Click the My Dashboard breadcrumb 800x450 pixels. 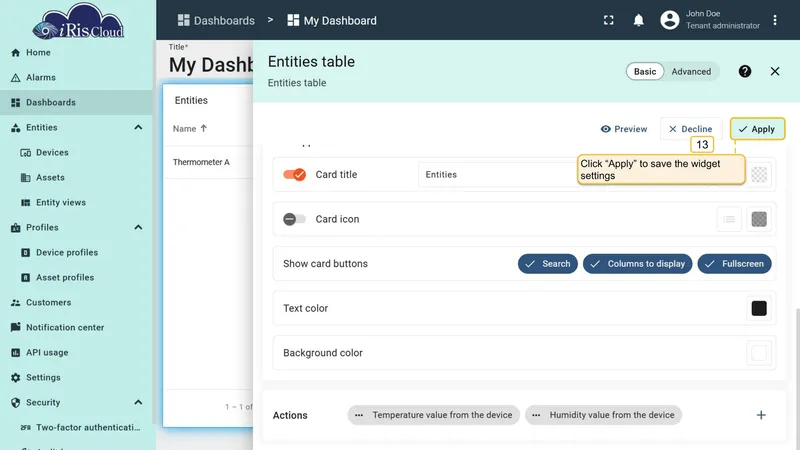click(332, 20)
